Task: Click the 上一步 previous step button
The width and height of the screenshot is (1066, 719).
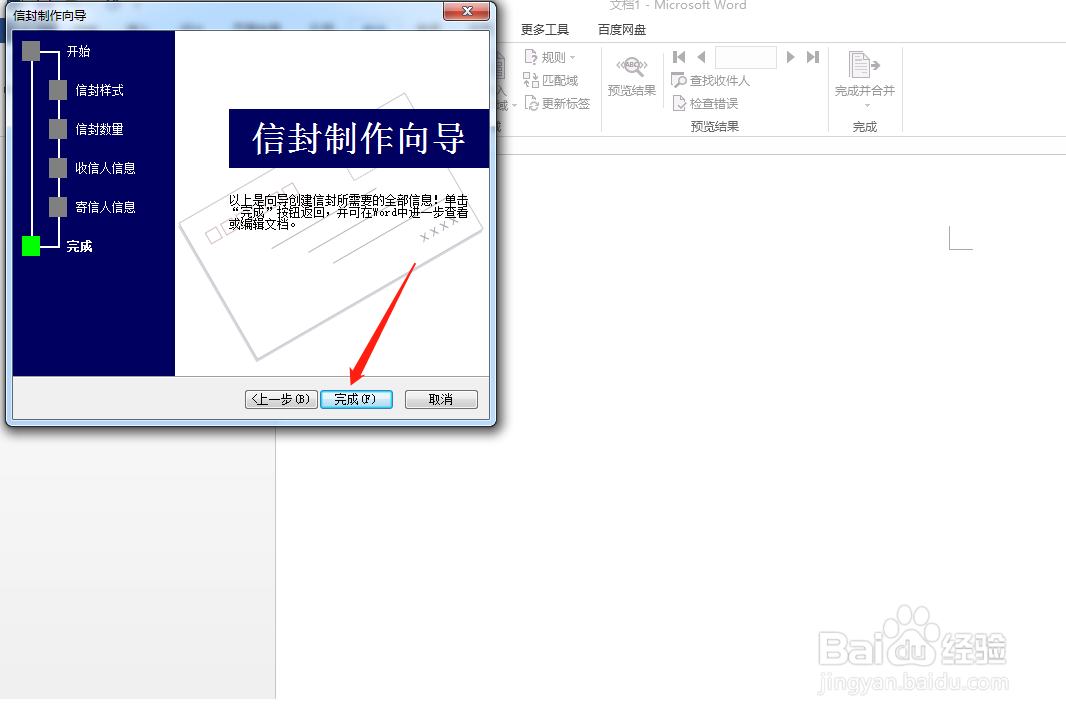Action: coord(280,399)
